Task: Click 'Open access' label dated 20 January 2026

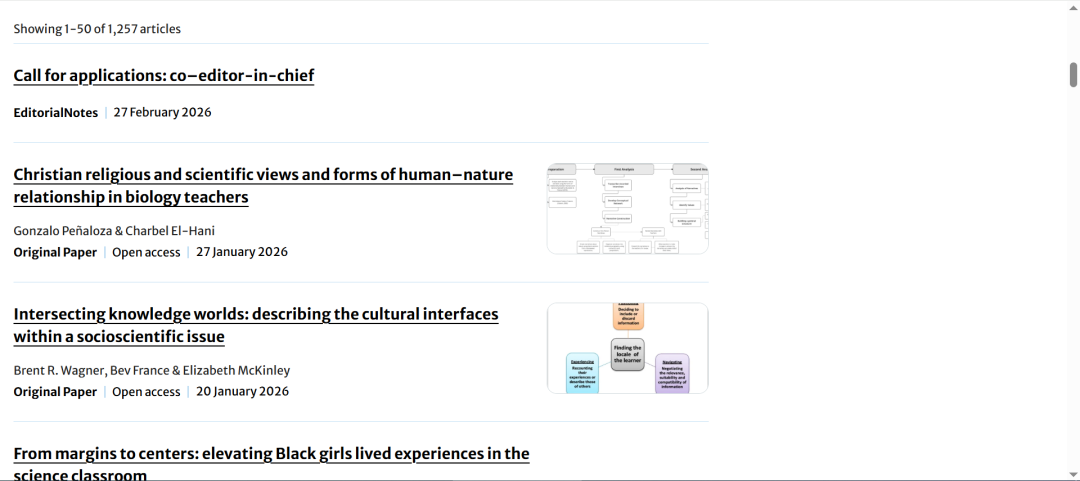Action: (146, 392)
